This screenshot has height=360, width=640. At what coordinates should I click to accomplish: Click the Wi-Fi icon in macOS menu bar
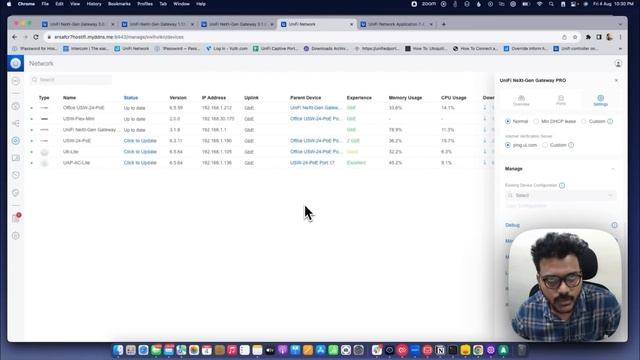click(540, 4)
